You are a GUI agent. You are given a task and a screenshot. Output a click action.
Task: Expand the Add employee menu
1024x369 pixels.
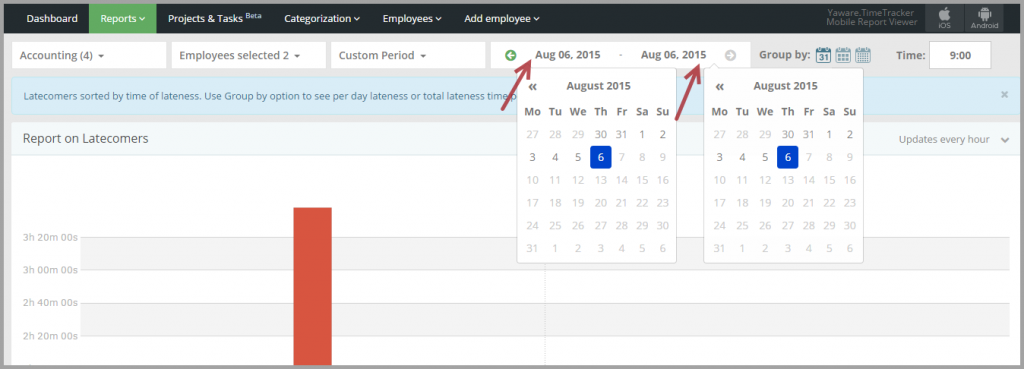502,18
